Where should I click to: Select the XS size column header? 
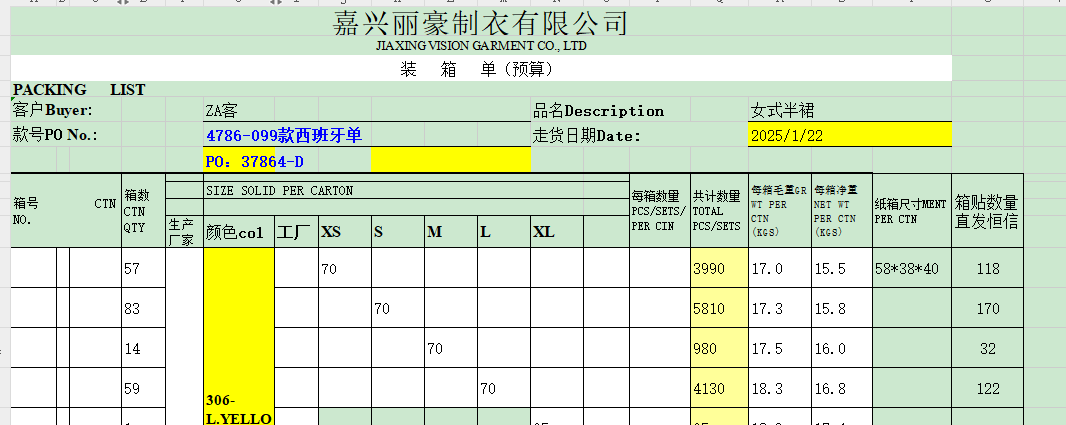click(x=331, y=232)
